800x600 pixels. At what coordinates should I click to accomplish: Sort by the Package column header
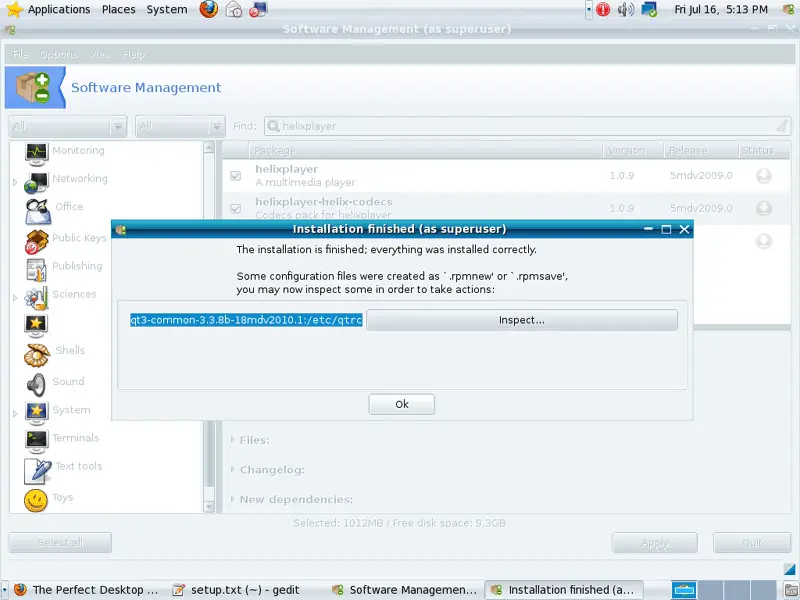point(426,151)
